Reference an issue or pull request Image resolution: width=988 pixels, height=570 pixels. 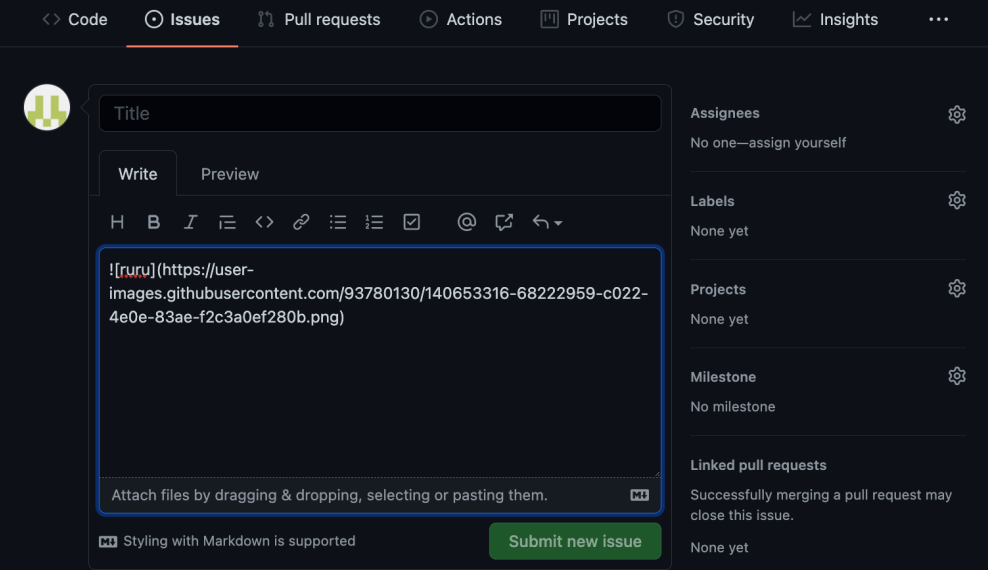pos(503,222)
